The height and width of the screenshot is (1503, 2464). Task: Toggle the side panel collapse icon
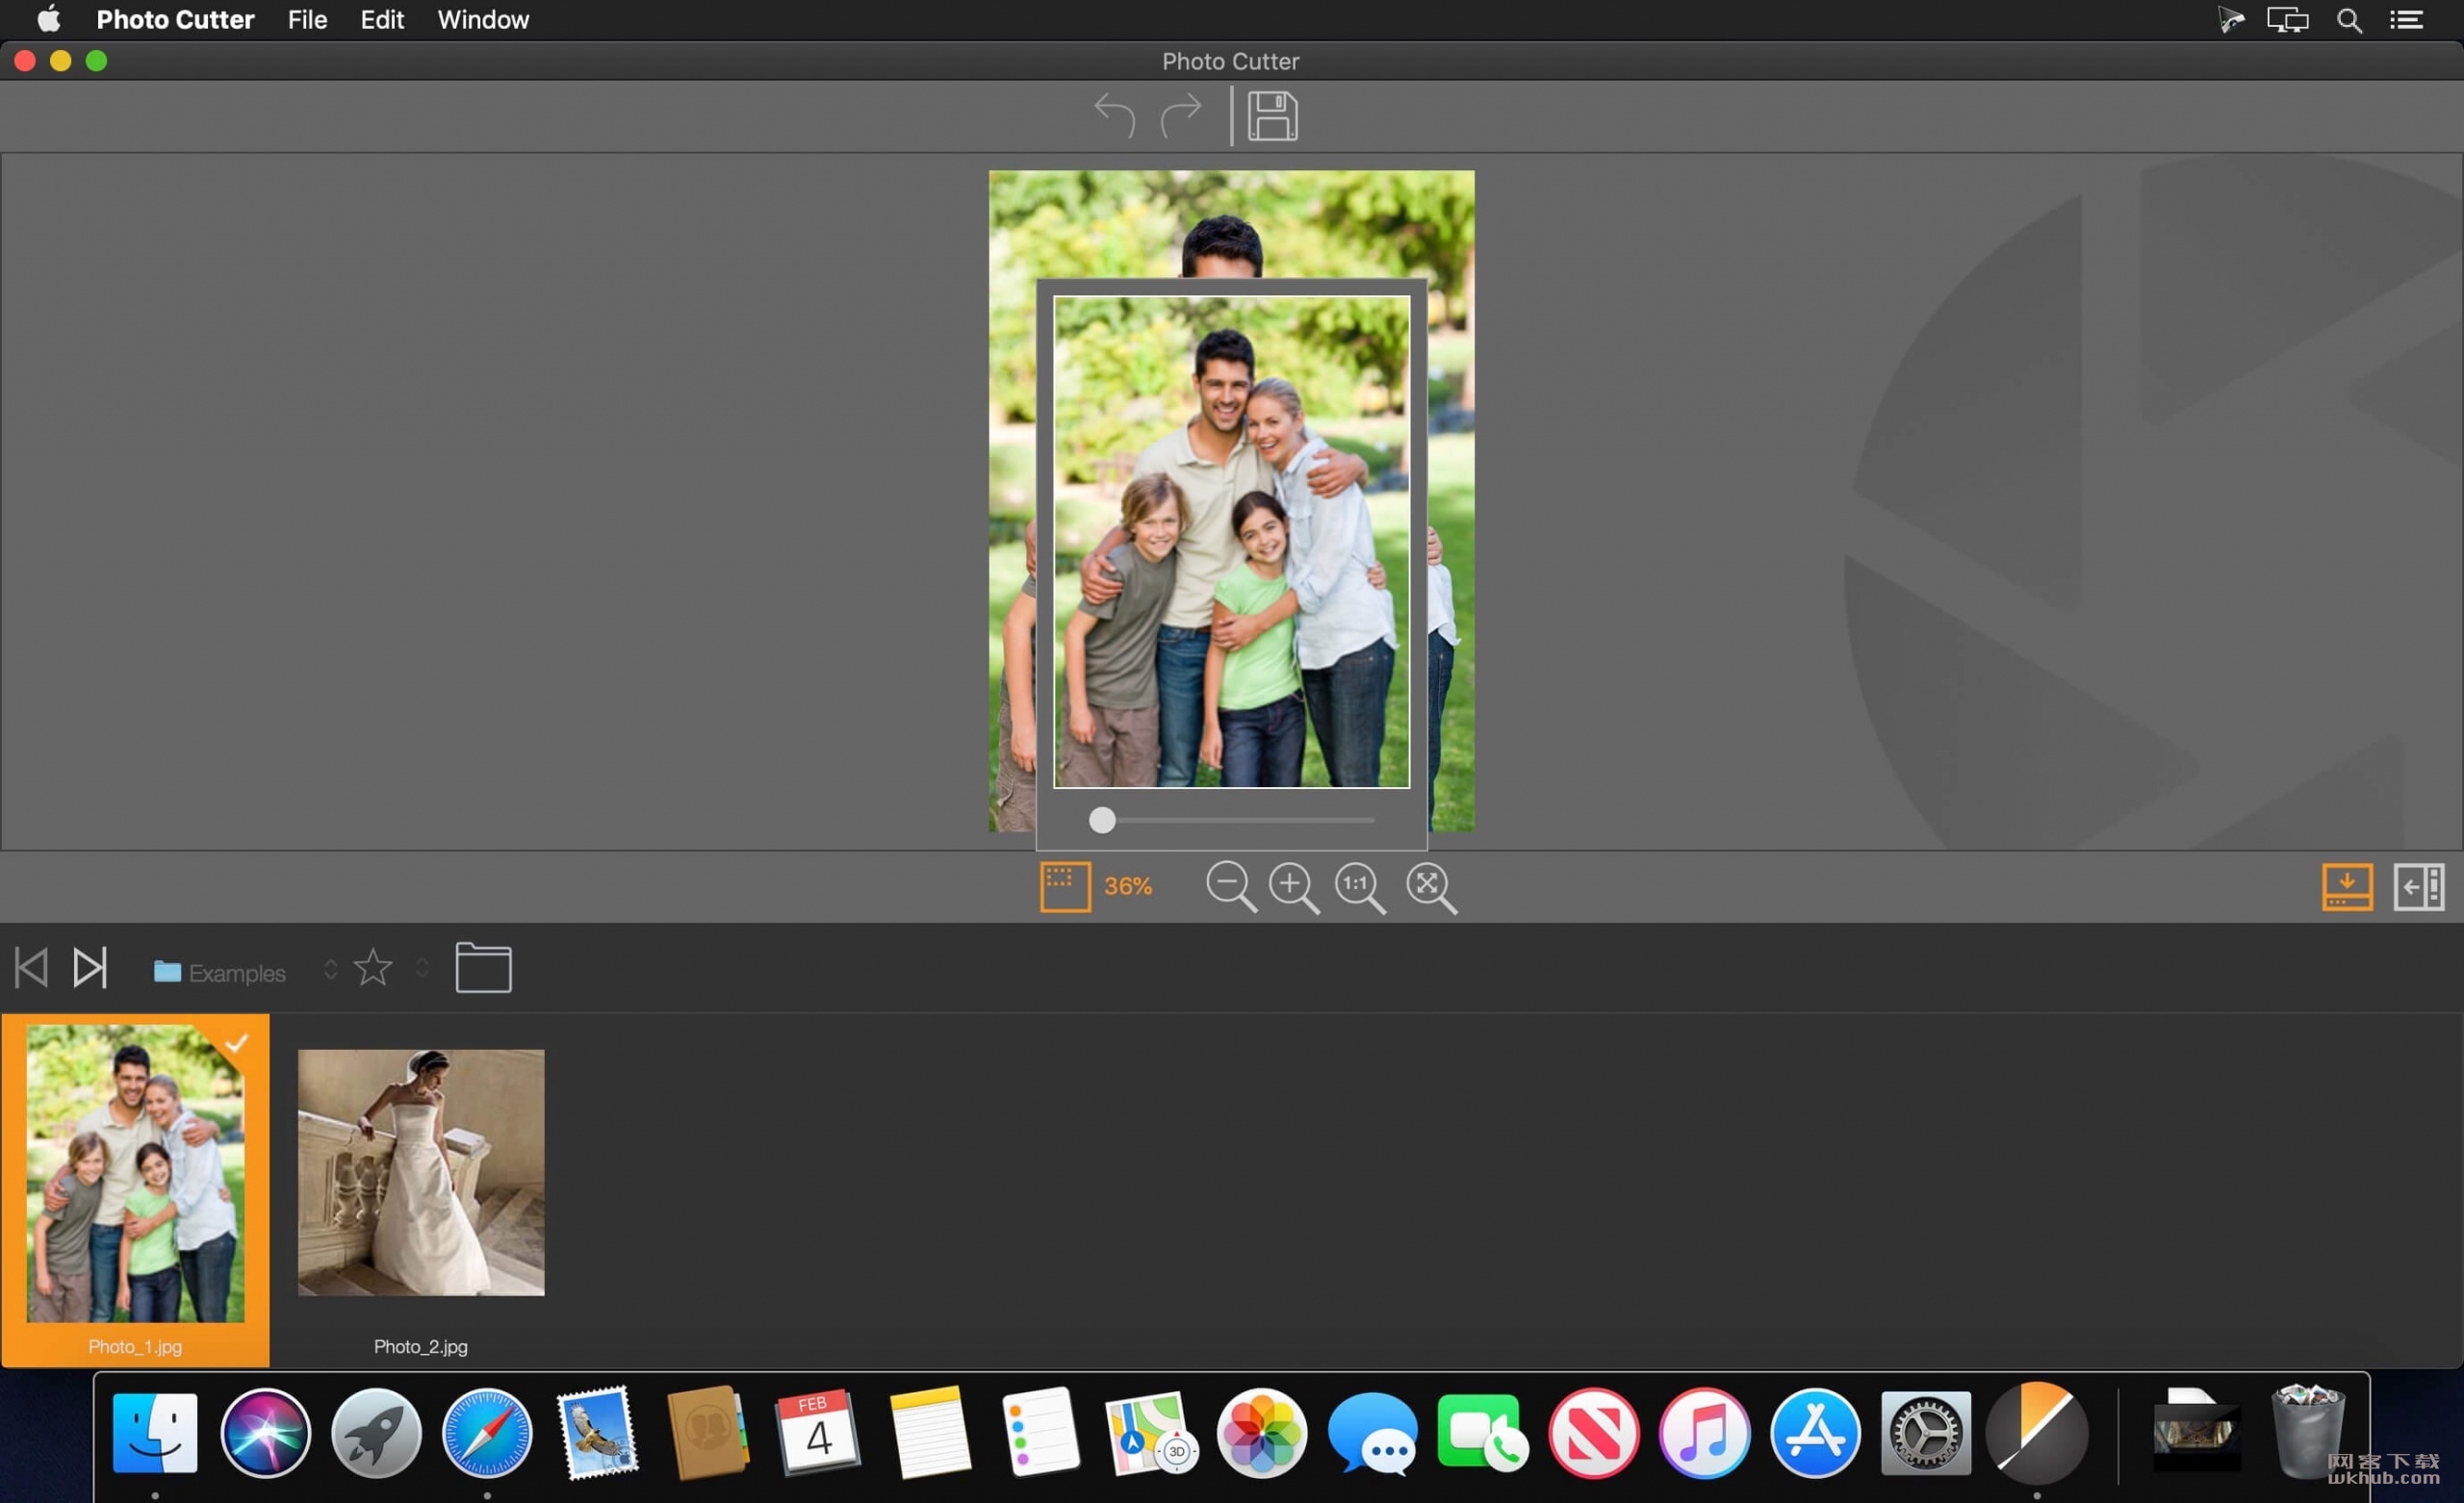2419,887
